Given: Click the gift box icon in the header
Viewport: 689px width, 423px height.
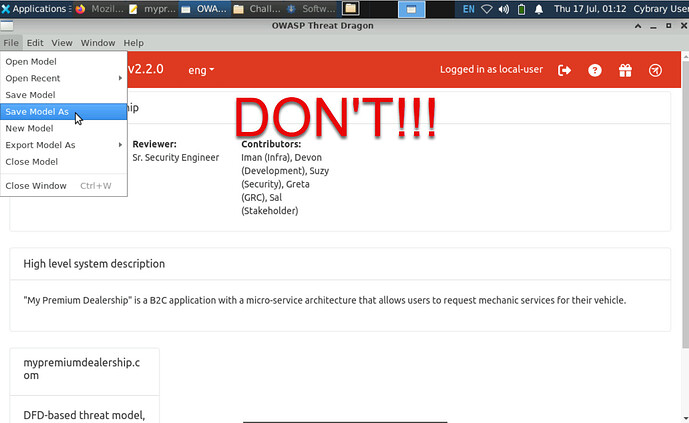Looking at the screenshot, I should pyautogui.click(x=625, y=71).
